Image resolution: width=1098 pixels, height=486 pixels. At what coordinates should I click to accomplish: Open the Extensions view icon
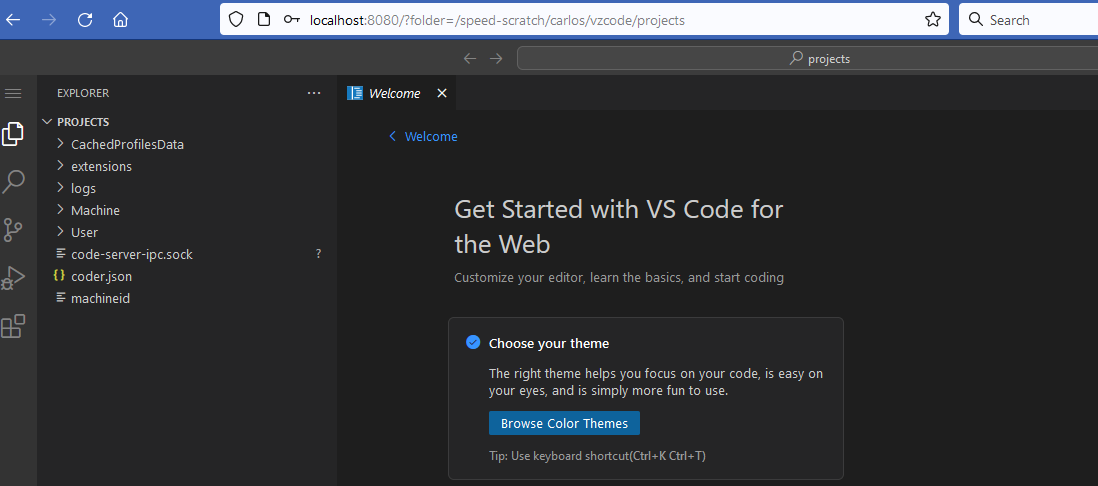pos(13,326)
